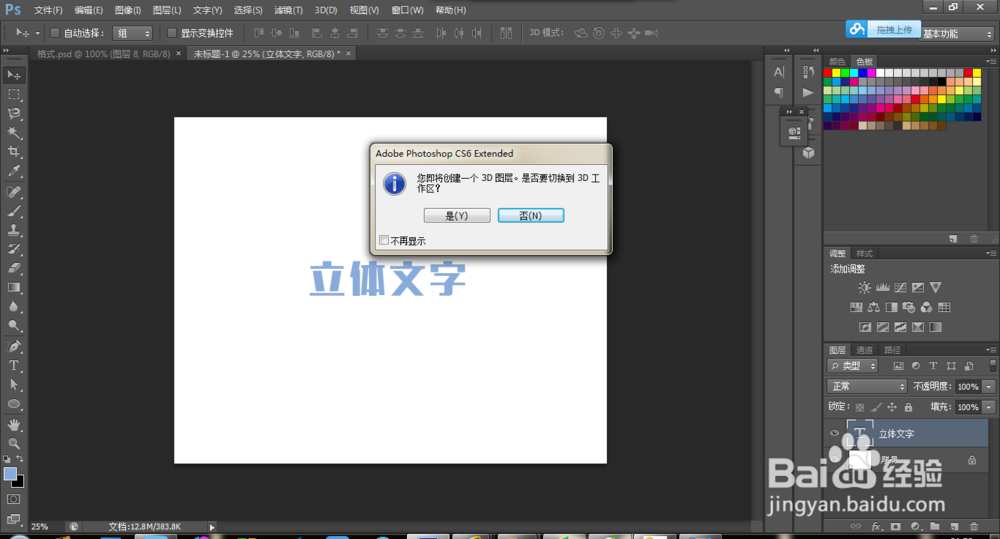Open the 类型 layer filter dropdown
Screen dimensions: 1000x539
(x=853, y=366)
